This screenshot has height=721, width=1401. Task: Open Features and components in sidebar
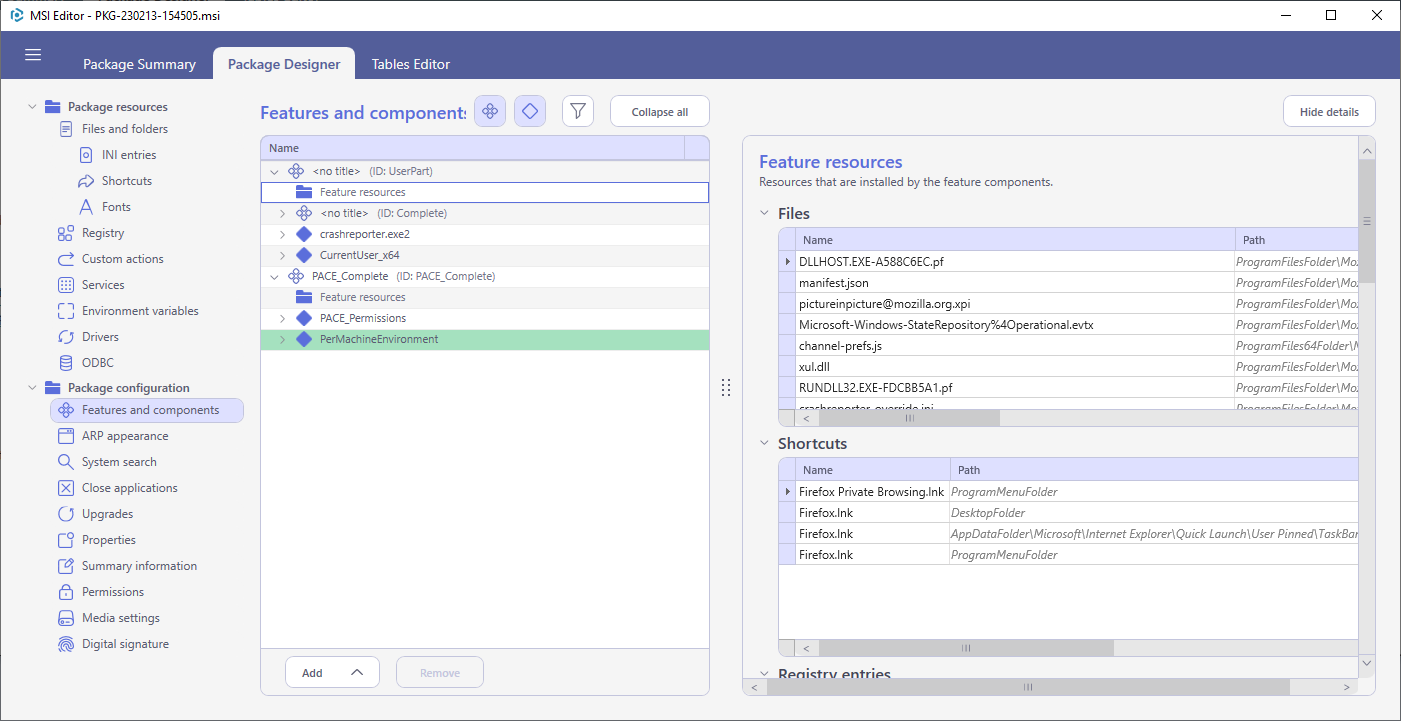click(147, 410)
